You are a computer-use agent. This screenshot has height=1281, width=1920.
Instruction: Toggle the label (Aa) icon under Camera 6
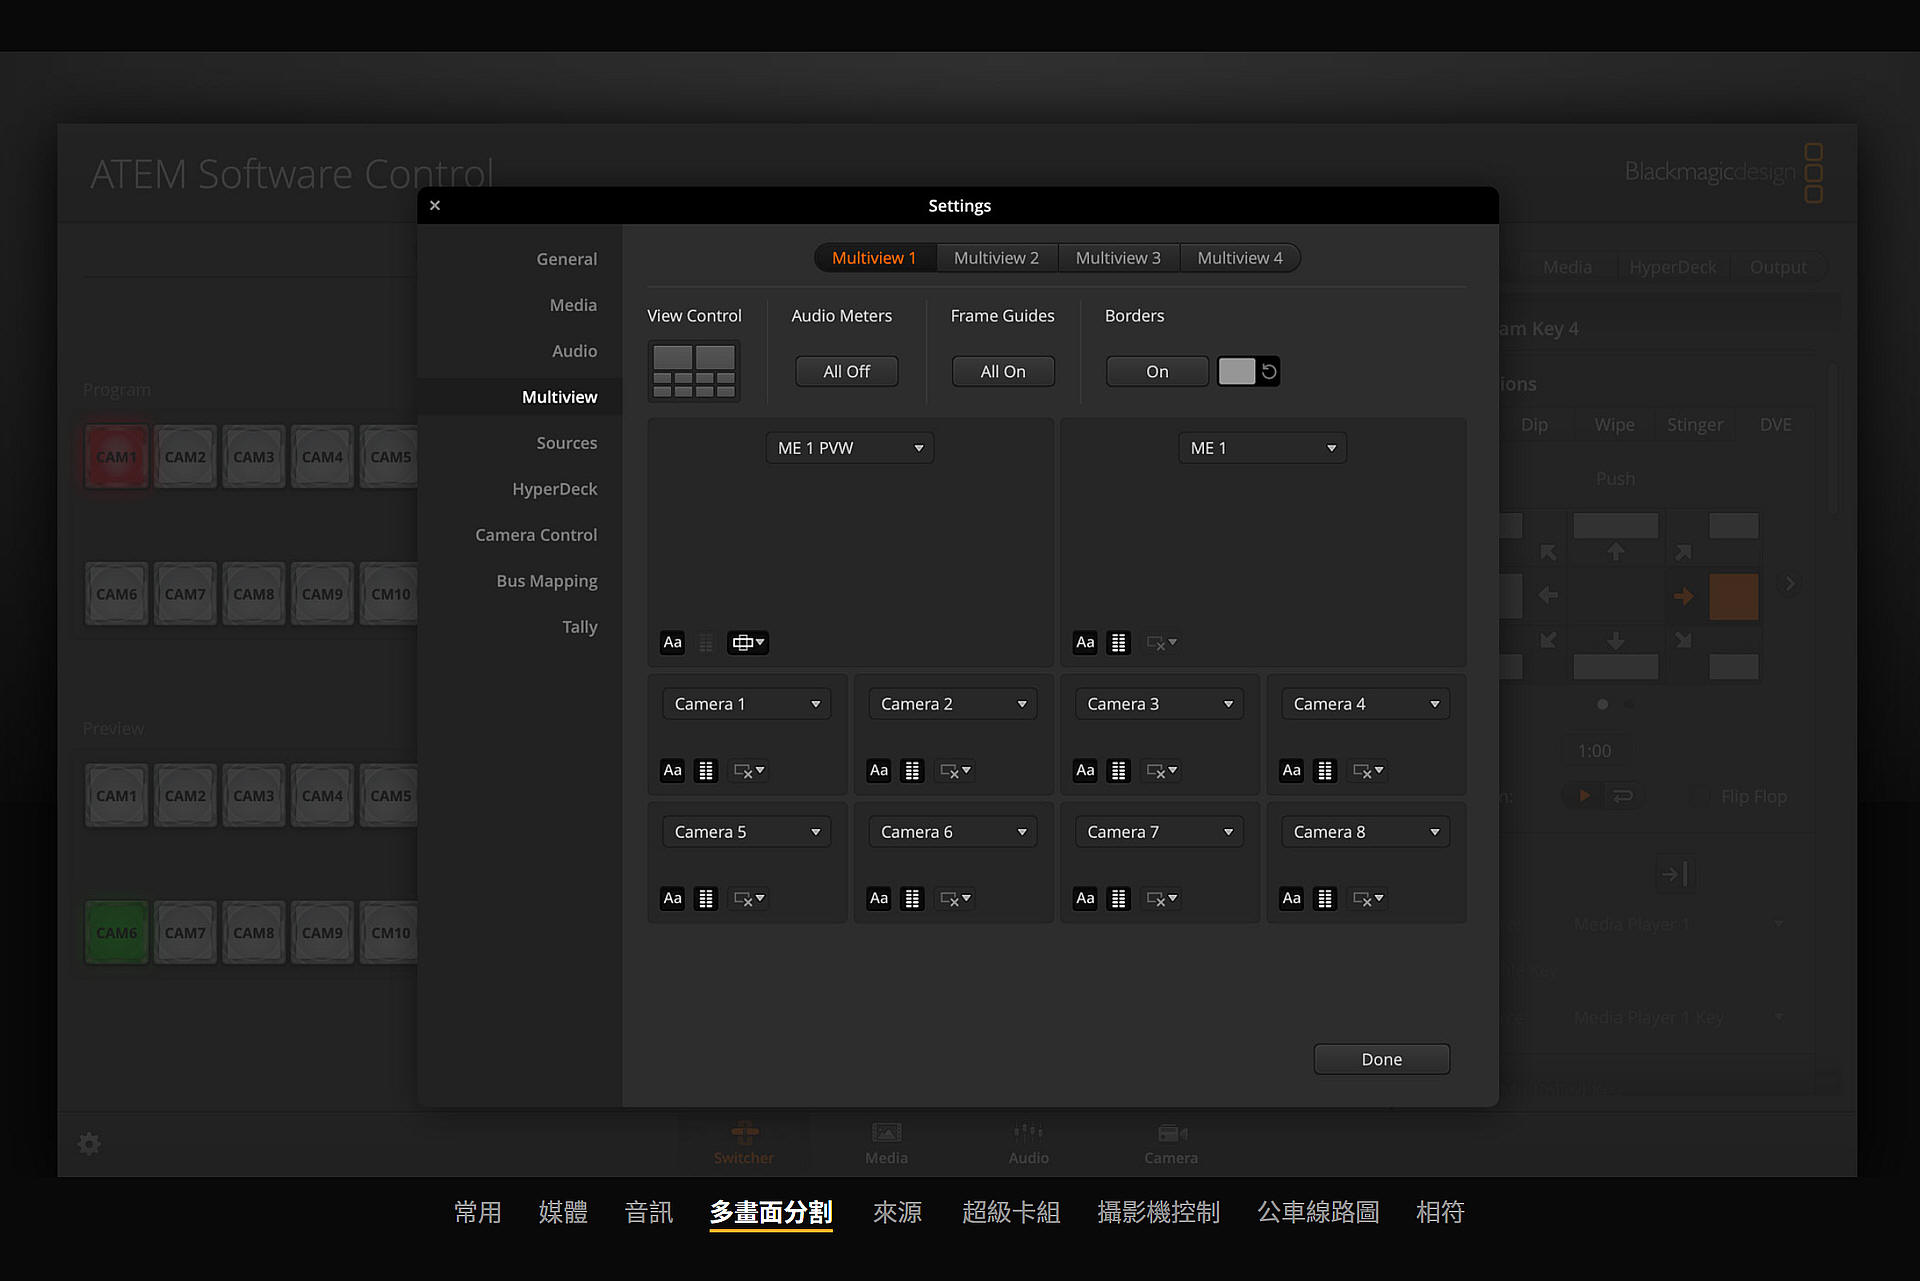879,899
